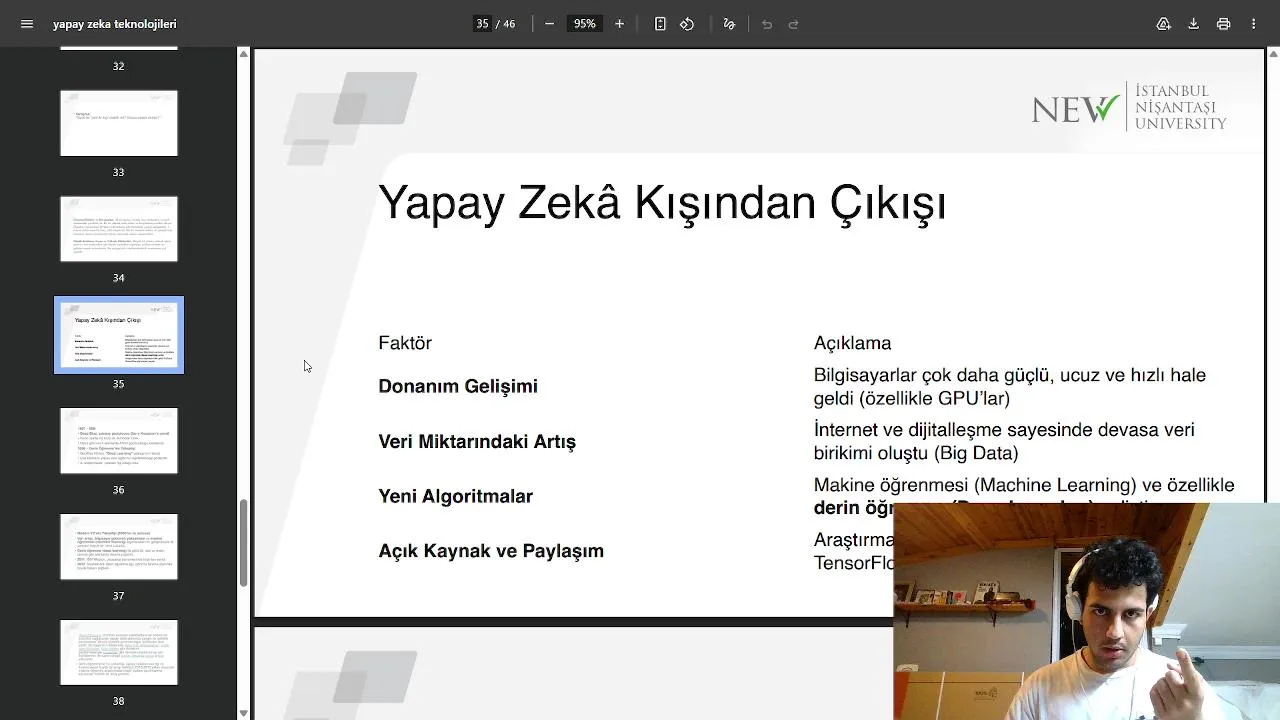Click the slide title 'Yapay Zekâ Kışından Çıkışı'
This screenshot has width=1280, height=720.
point(662,203)
